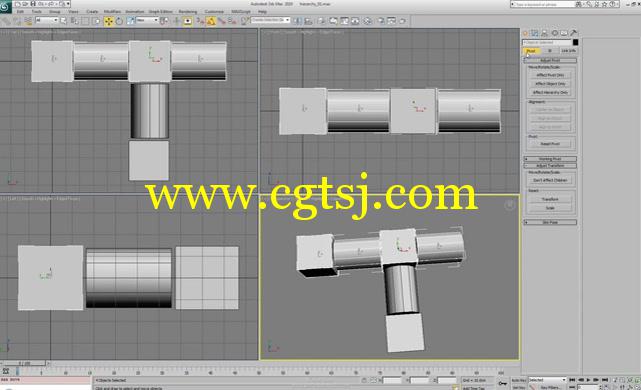Expand the Skin Pose rollout
This screenshot has width=641, height=390.
click(550, 222)
